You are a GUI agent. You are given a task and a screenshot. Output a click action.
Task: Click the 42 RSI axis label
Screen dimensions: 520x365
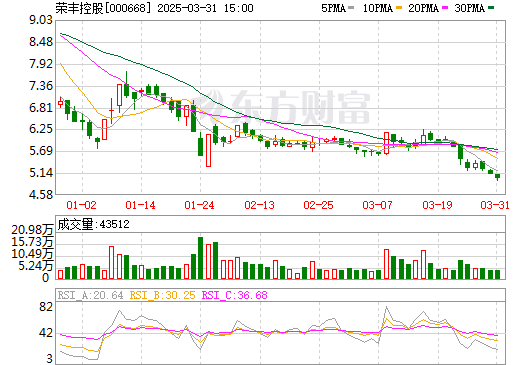click(x=46, y=333)
